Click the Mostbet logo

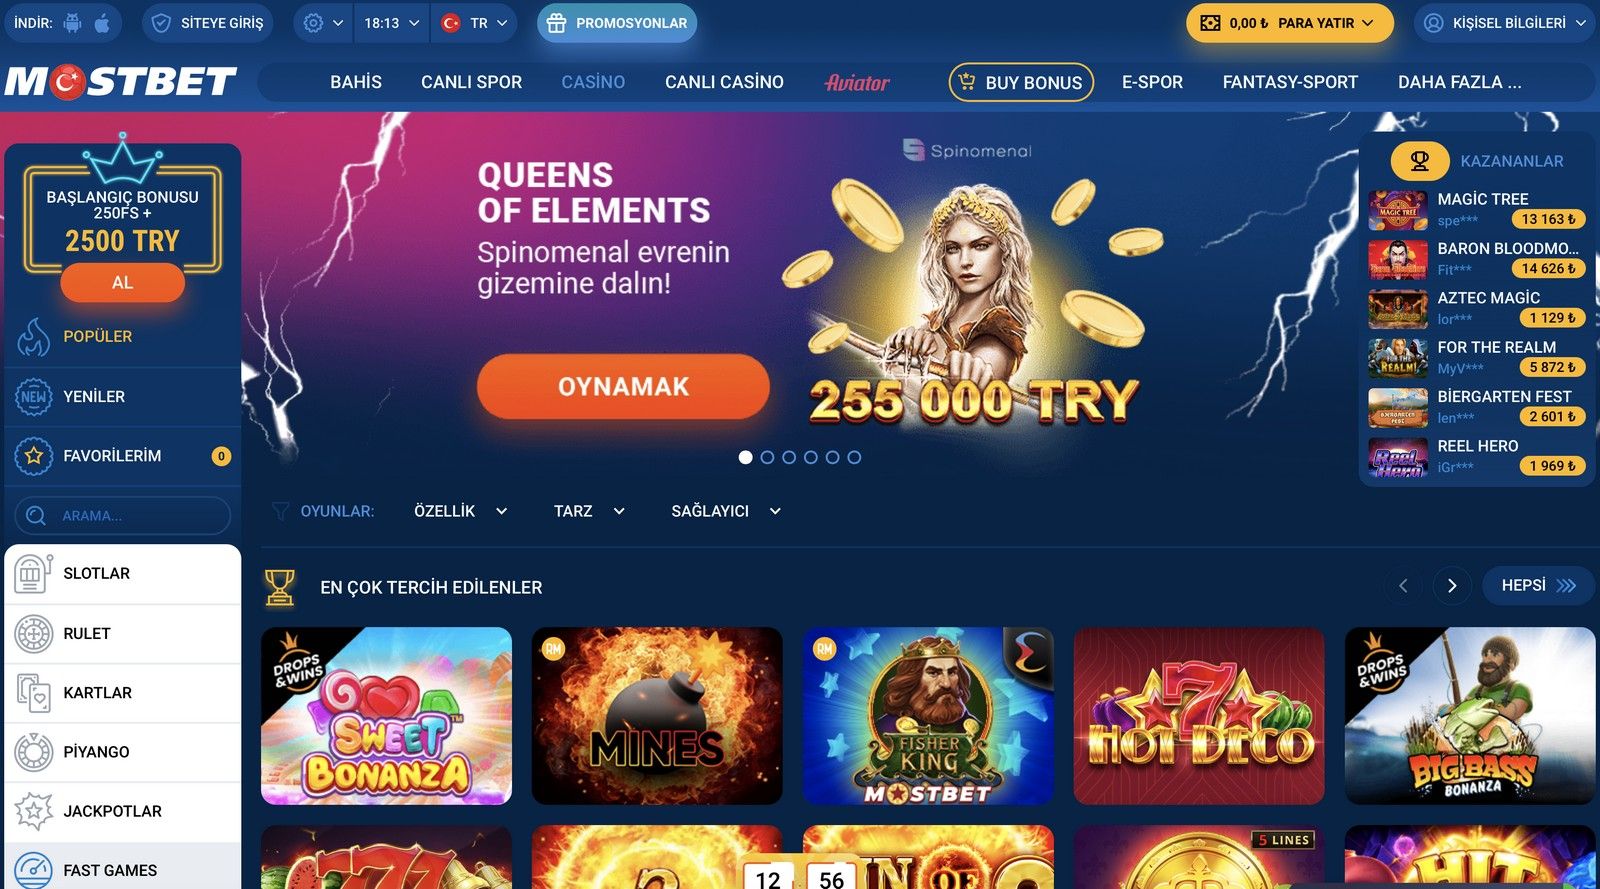(121, 82)
